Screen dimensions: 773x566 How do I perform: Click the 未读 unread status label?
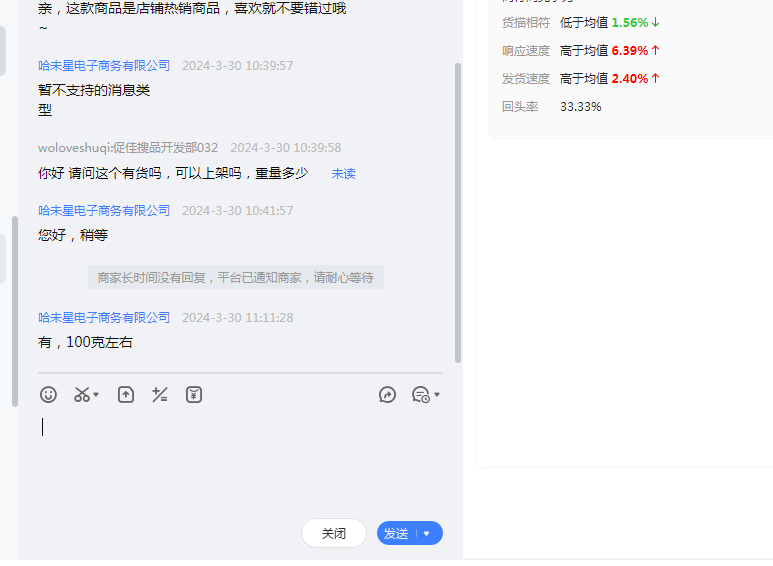(x=343, y=174)
